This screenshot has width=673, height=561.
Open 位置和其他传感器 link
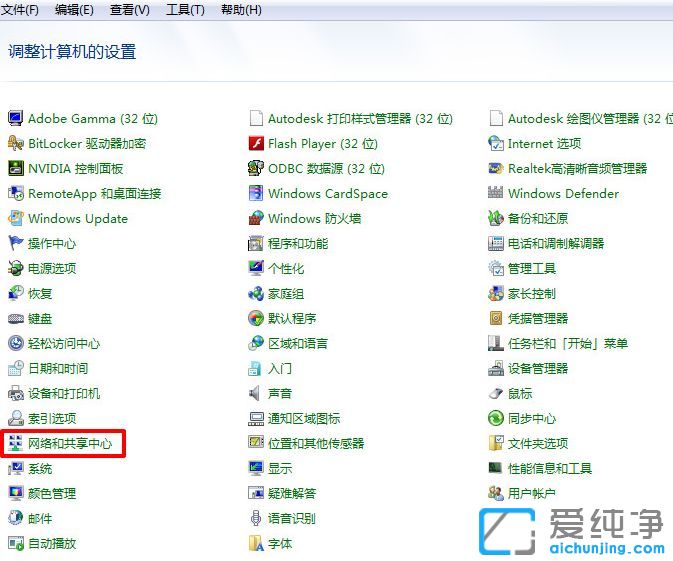[316, 443]
